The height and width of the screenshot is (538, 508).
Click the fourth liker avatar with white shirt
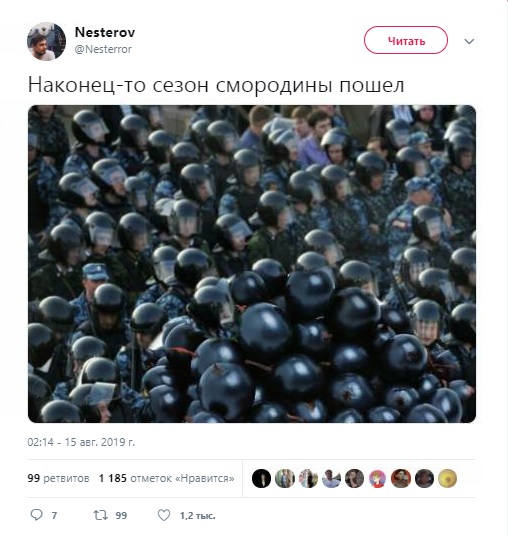tap(331, 478)
